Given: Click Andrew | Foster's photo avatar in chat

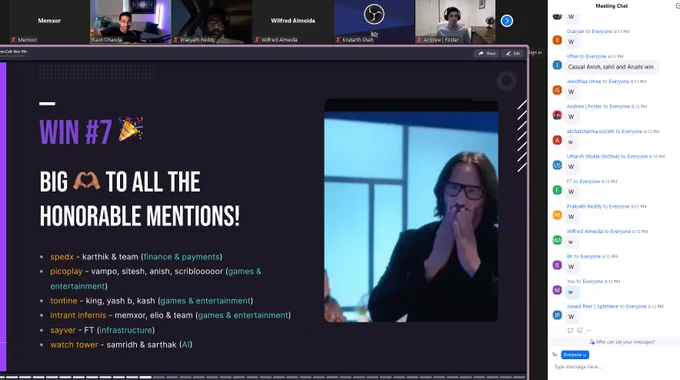Looking at the screenshot, I should (557, 115).
